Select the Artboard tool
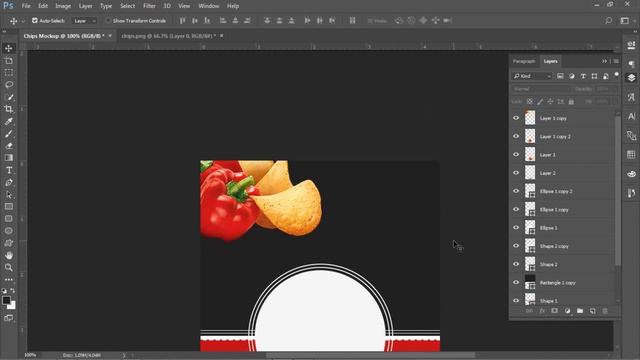 click(9, 60)
